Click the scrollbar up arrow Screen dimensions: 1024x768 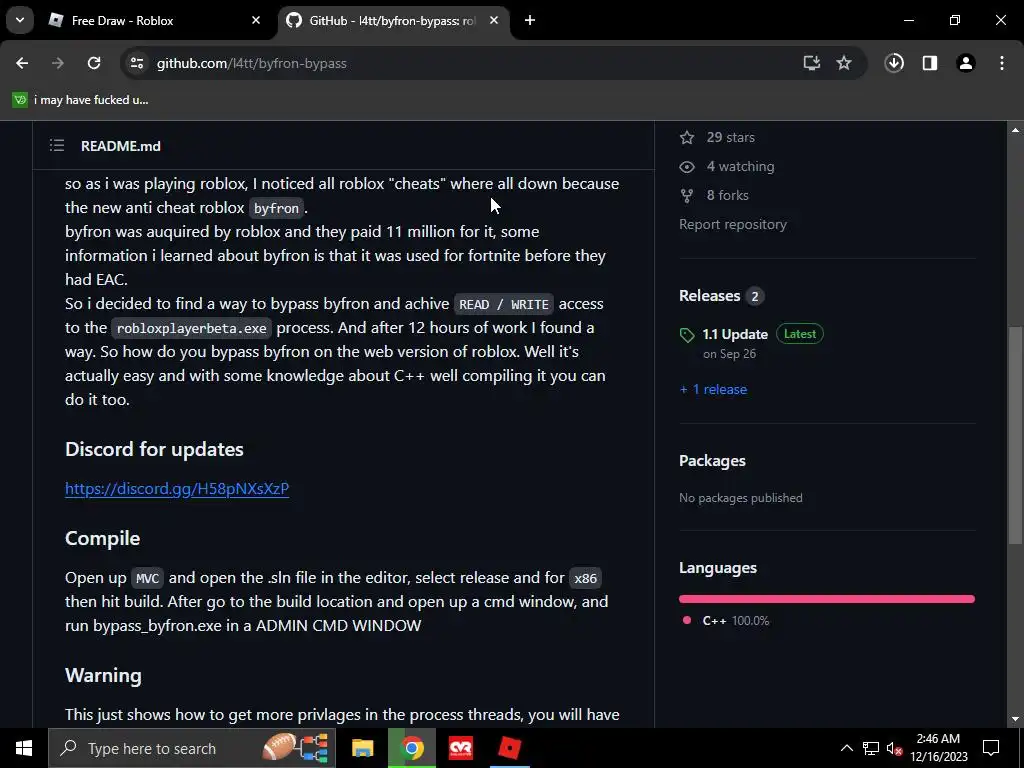pos(1015,130)
